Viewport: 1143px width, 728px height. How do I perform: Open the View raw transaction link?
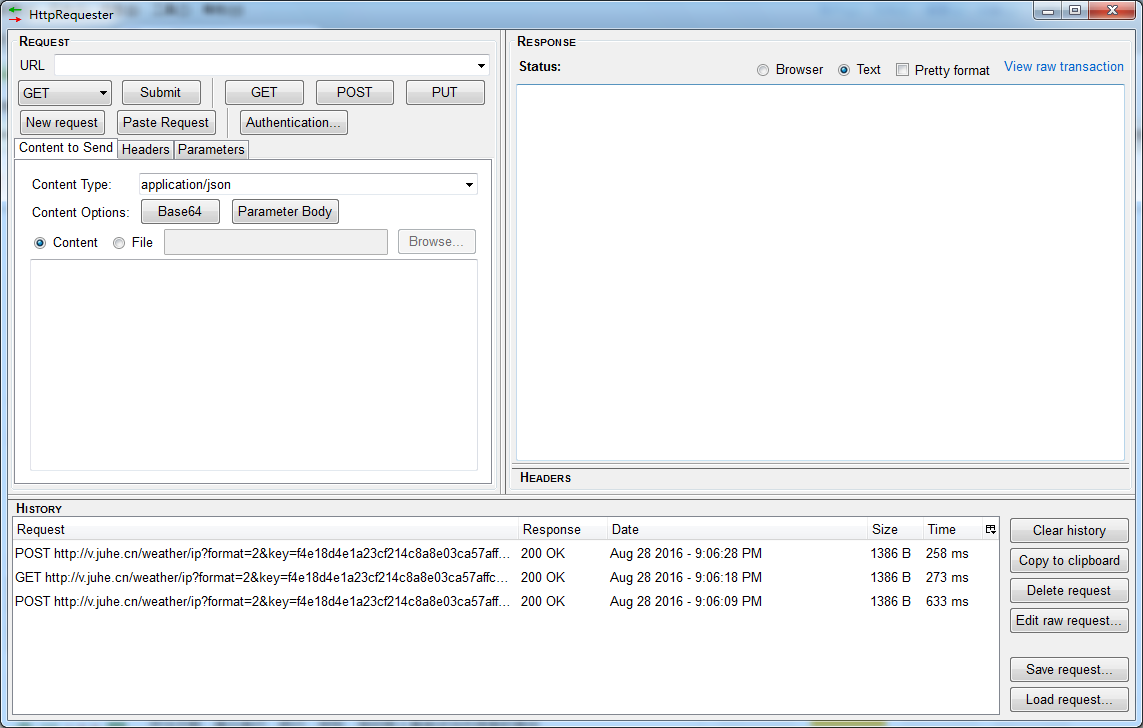[1064, 66]
